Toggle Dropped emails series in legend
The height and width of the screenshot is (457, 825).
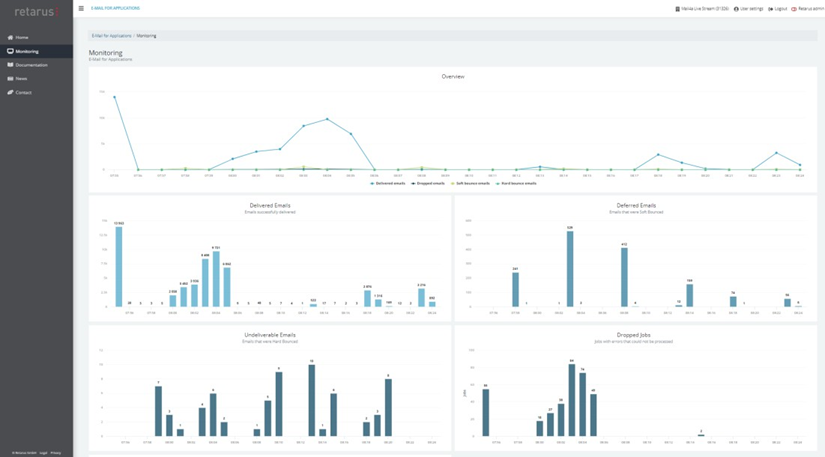coord(429,183)
